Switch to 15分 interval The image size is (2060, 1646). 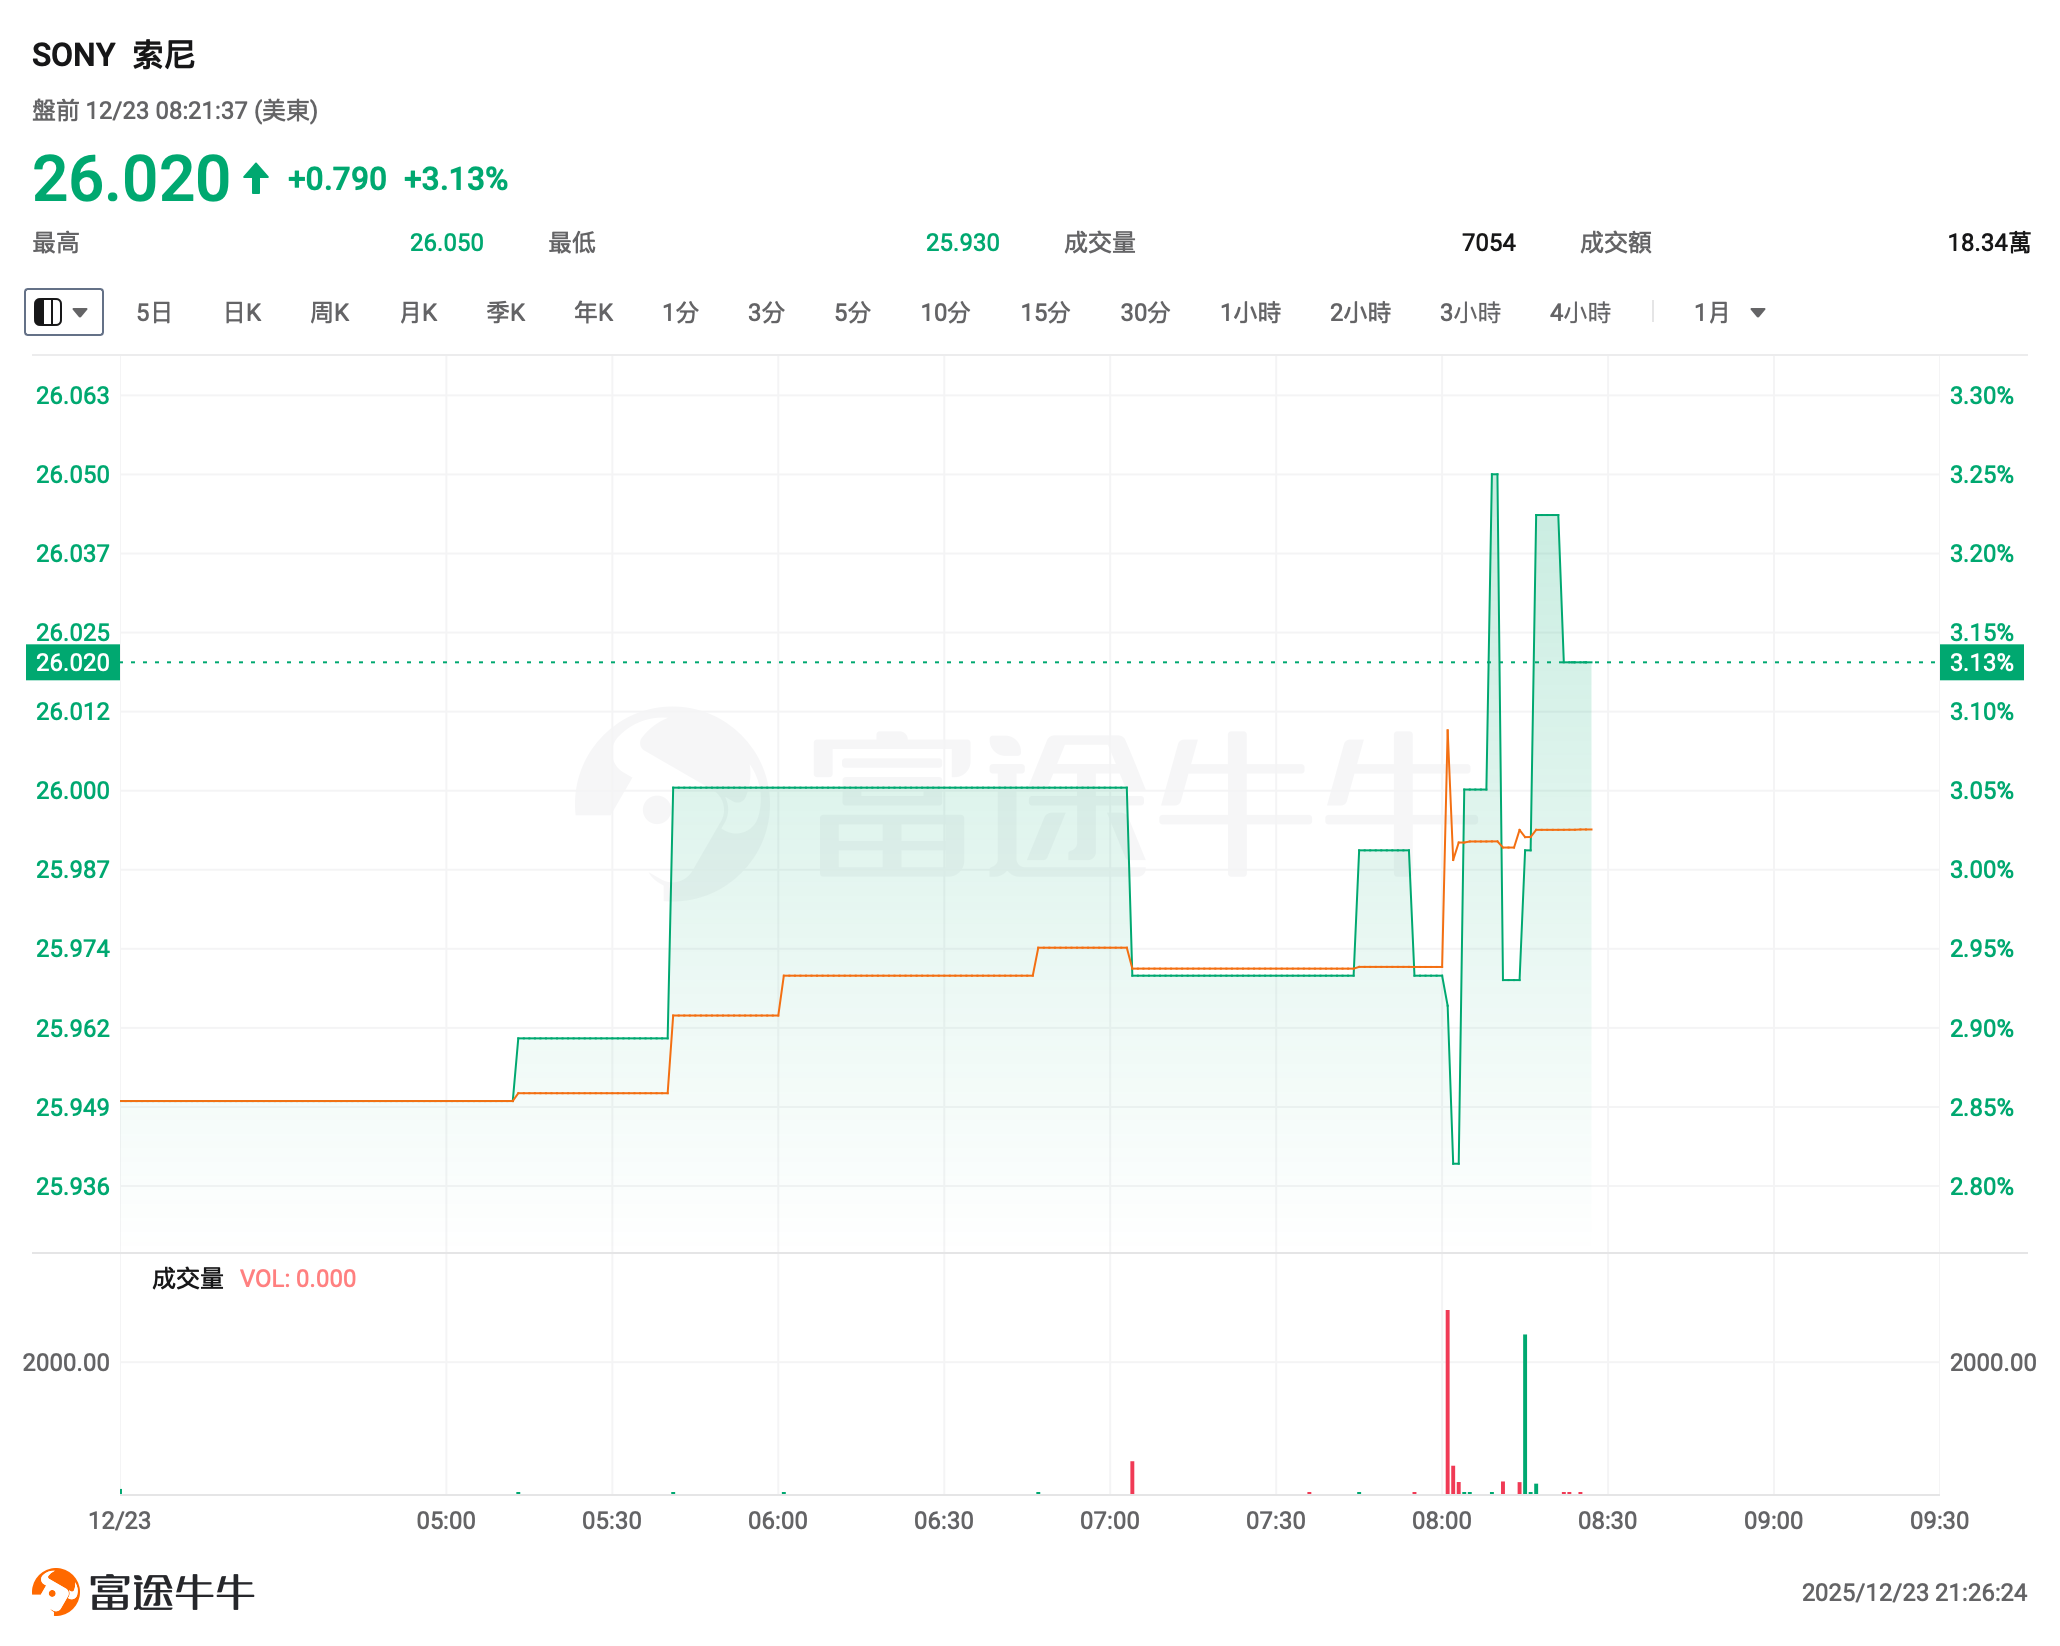click(1045, 313)
